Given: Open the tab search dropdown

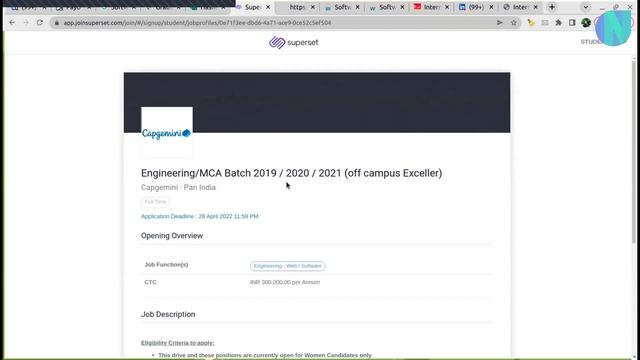Looking at the screenshot, I should point(586,7).
